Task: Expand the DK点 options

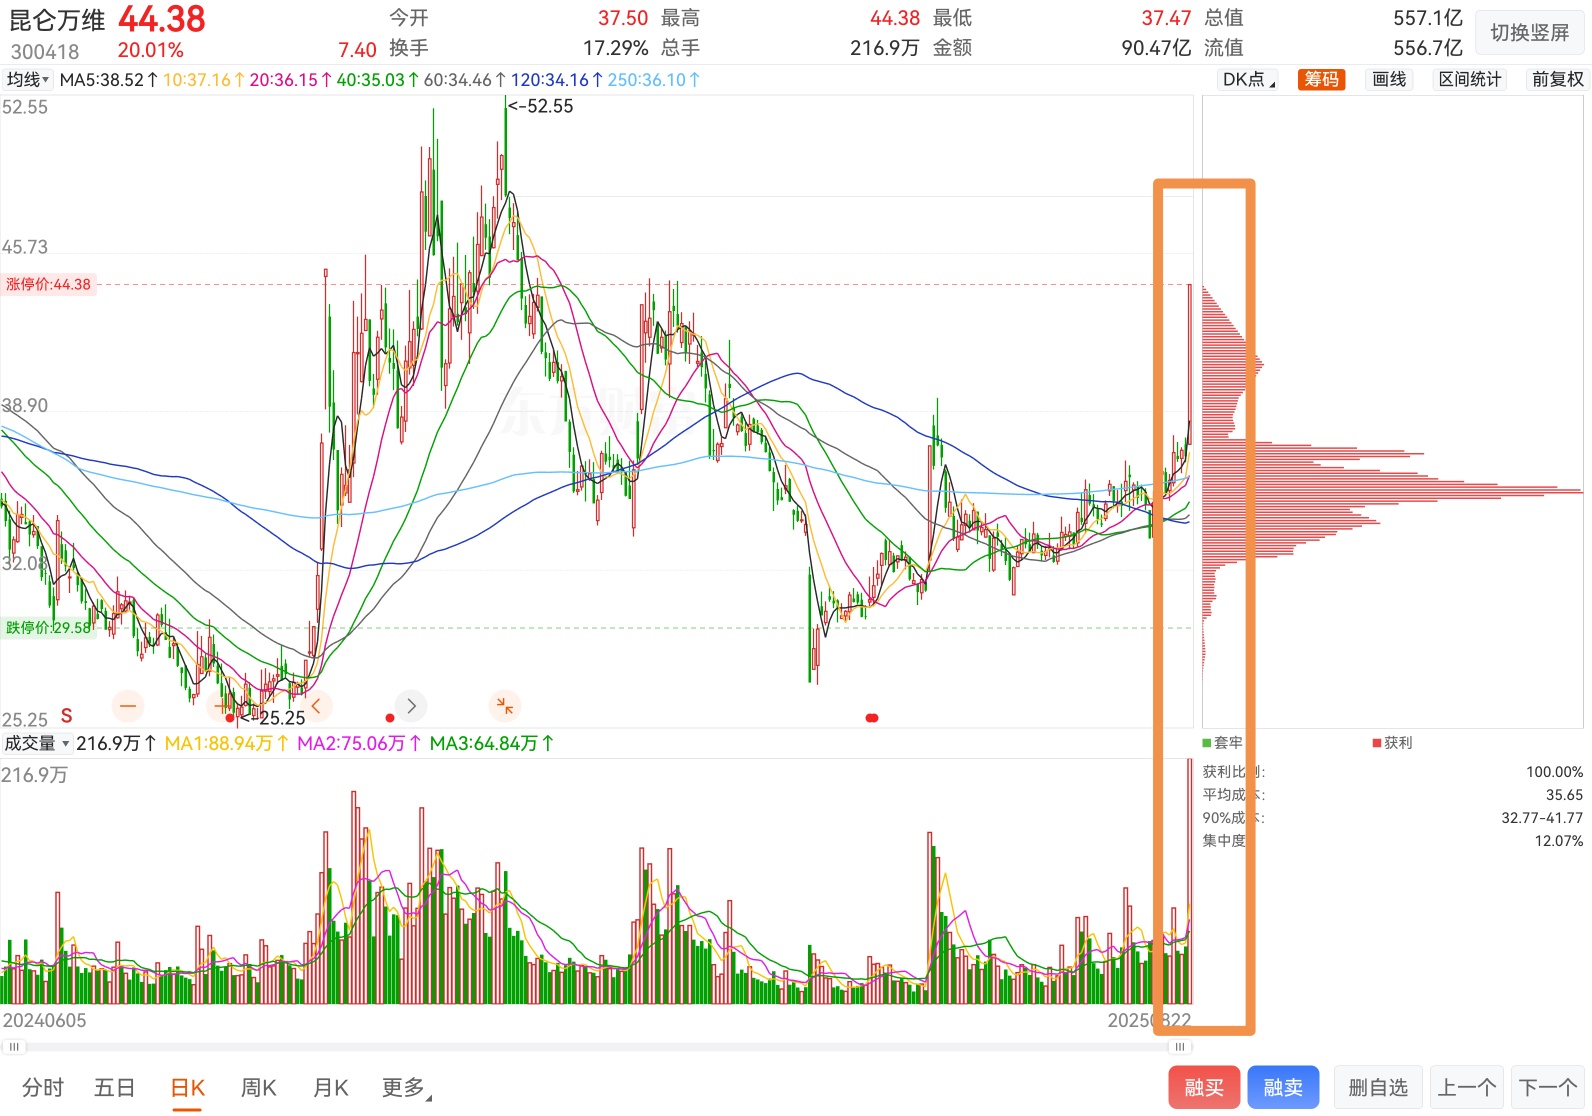Action: coord(1249,80)
